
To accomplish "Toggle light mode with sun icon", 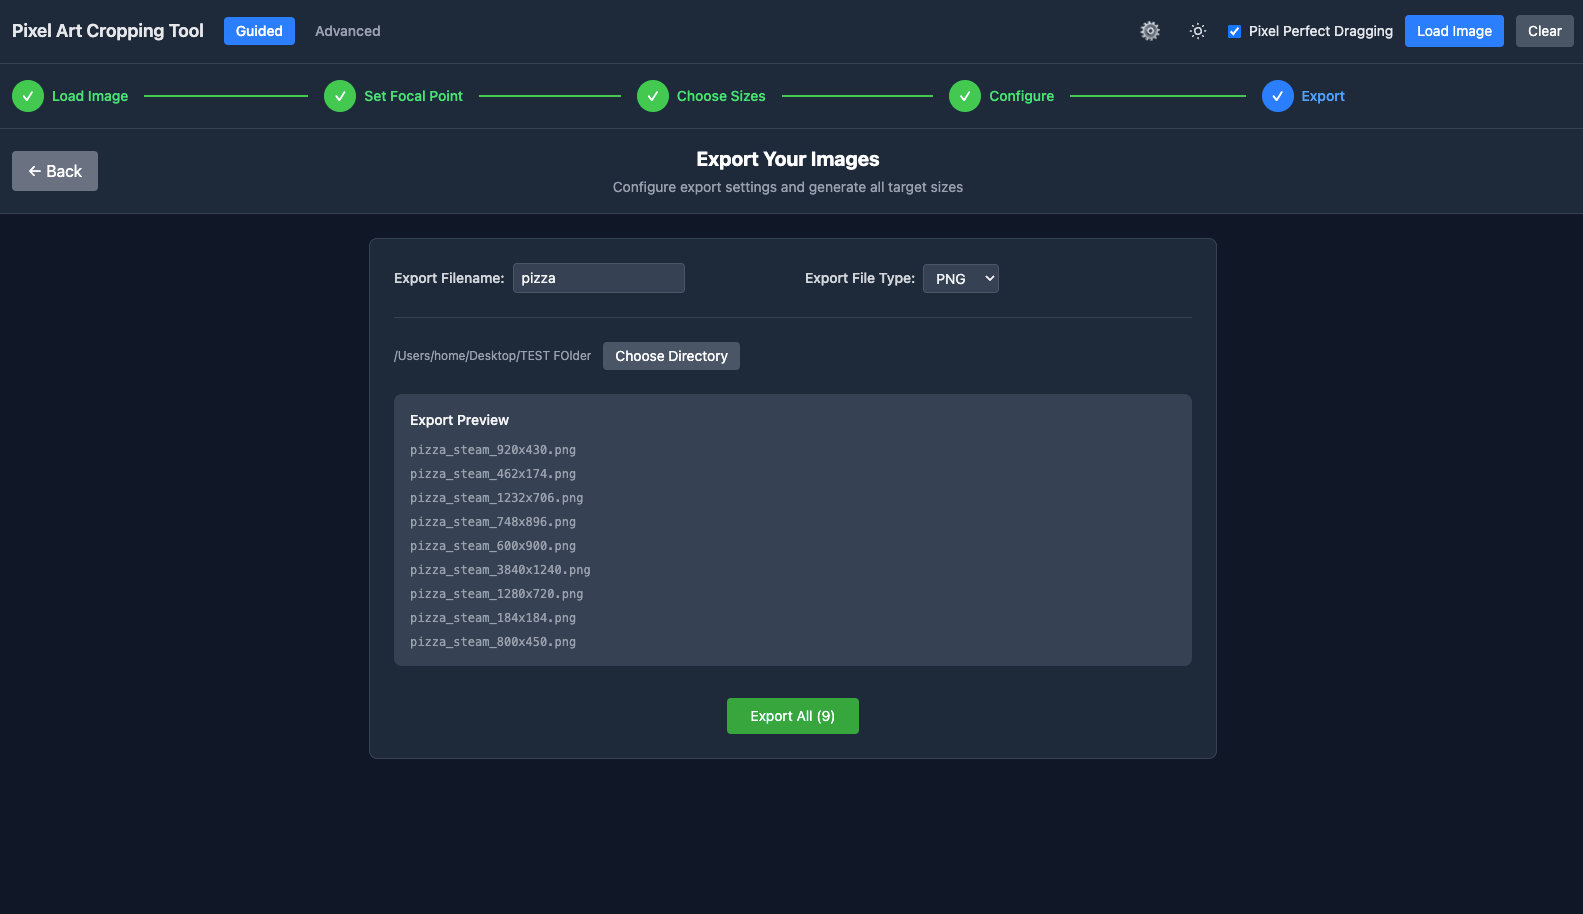I will tap(1197, 31).
